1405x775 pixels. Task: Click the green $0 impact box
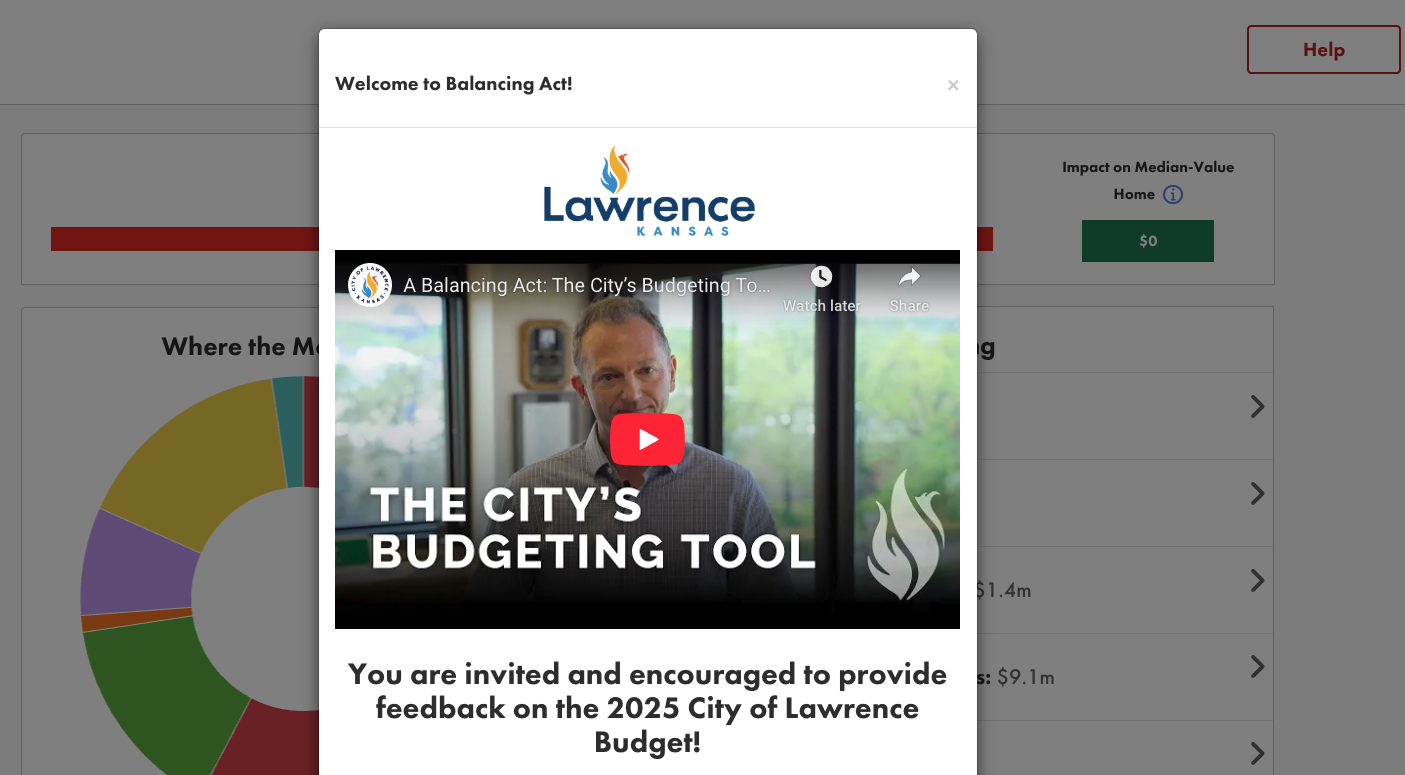(x=1148, y=241)
